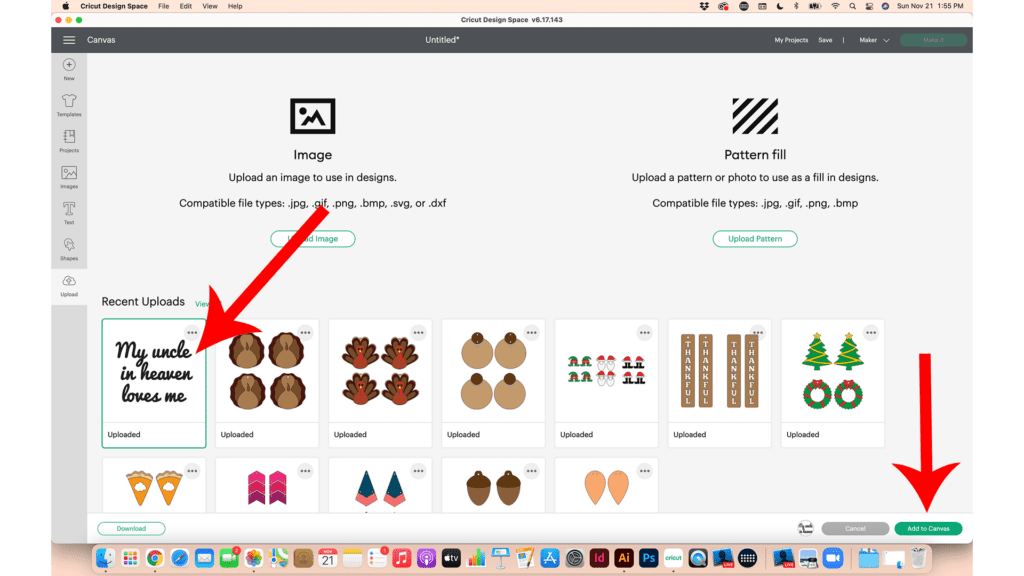Screen dimensions: 1024x576
Task: Expand the Maker machine dropdown
Action: tap(874, 40)
